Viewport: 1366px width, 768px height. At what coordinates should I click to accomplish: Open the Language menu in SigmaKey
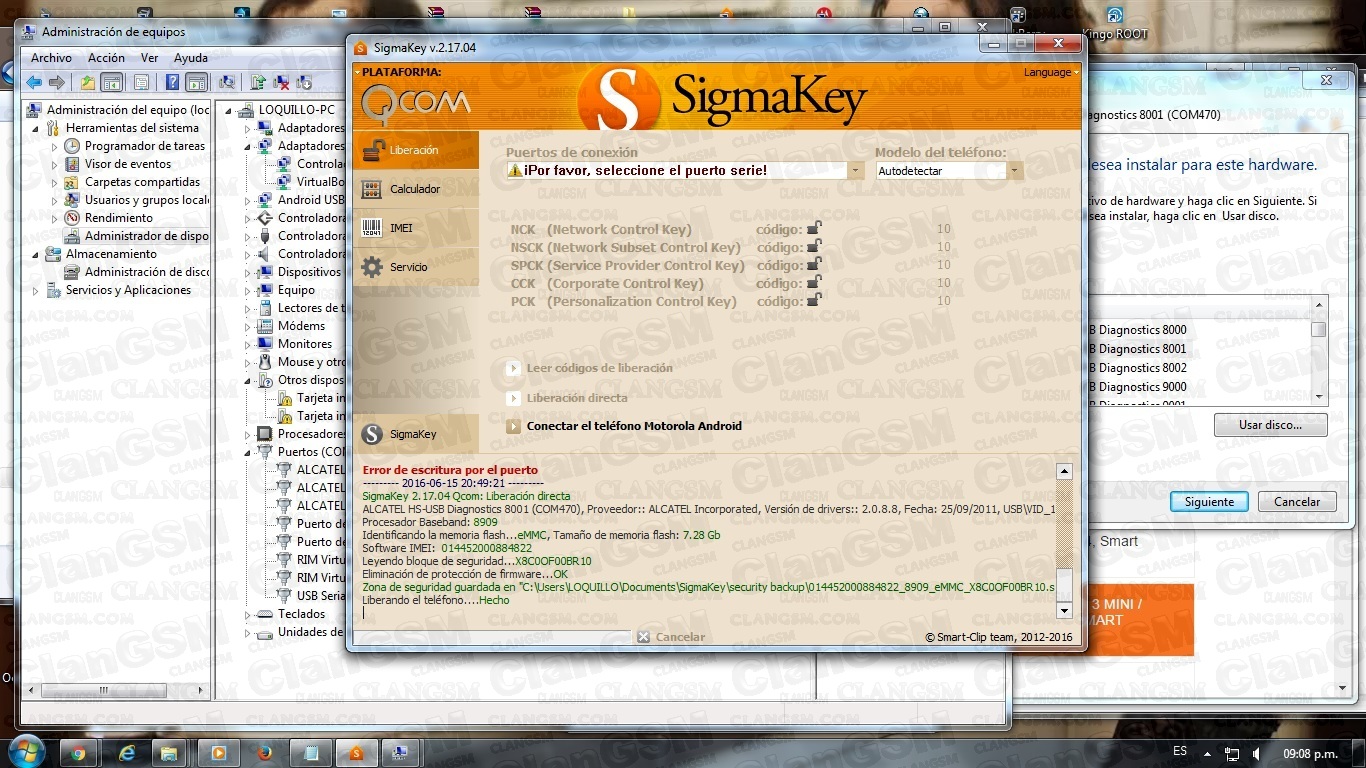(1049, 72)
